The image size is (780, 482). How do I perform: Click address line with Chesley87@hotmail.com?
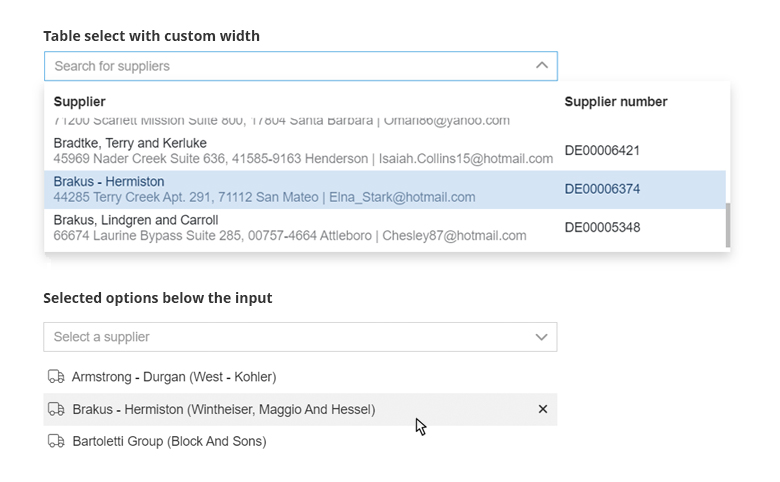tap(290, 235)
